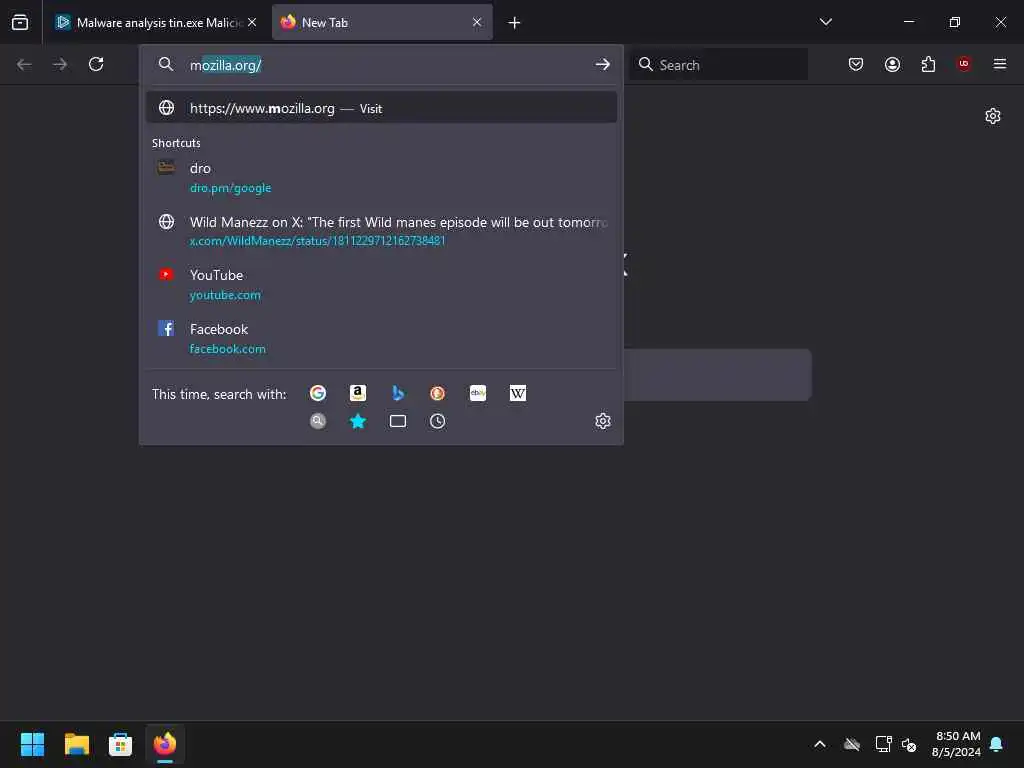Open the New Tab personalize gear
The width and height of the screenshot is (1024, 768).
(x=993, y=116)
